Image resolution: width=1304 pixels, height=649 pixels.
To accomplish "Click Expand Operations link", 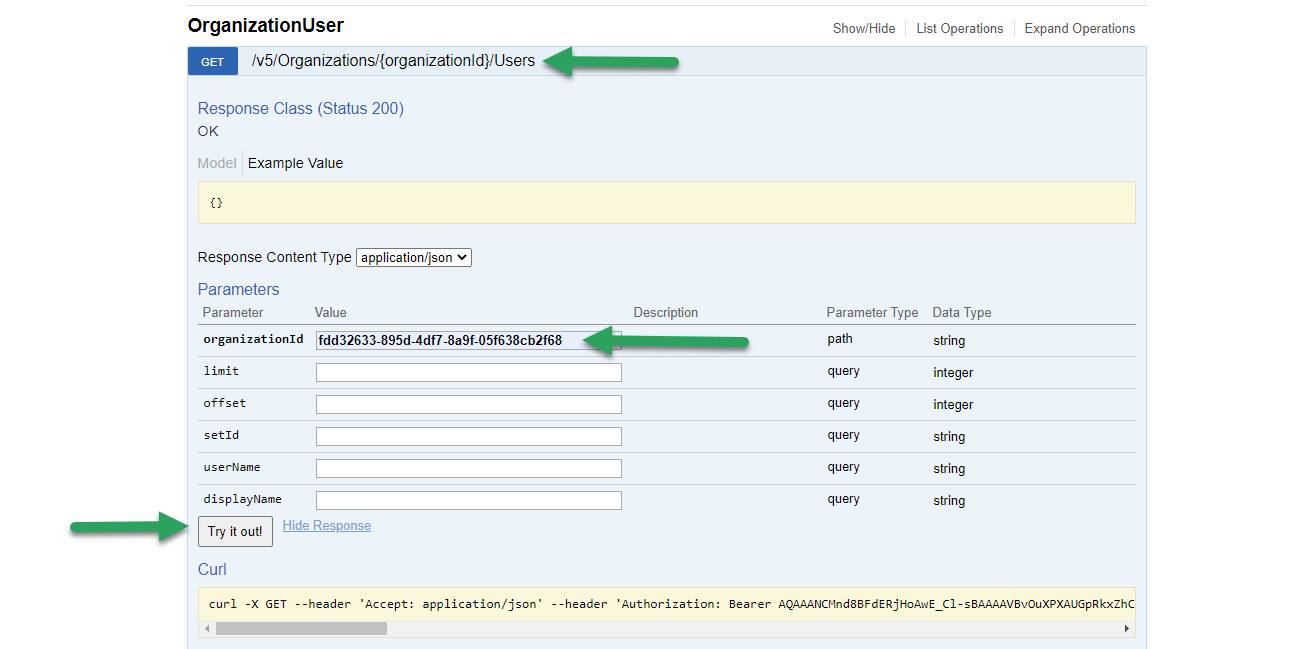I will (1080, 28).
